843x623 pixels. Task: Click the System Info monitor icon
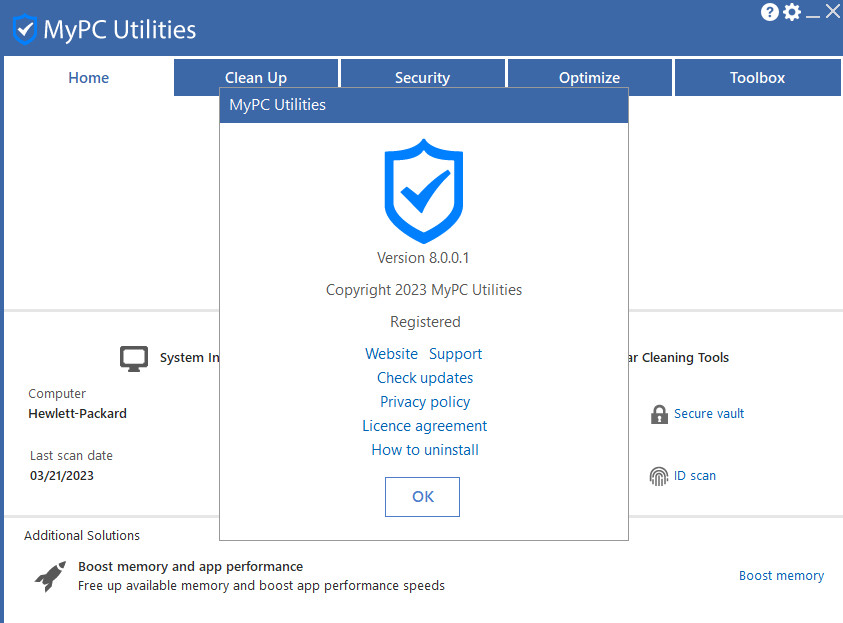click(134, 359)
